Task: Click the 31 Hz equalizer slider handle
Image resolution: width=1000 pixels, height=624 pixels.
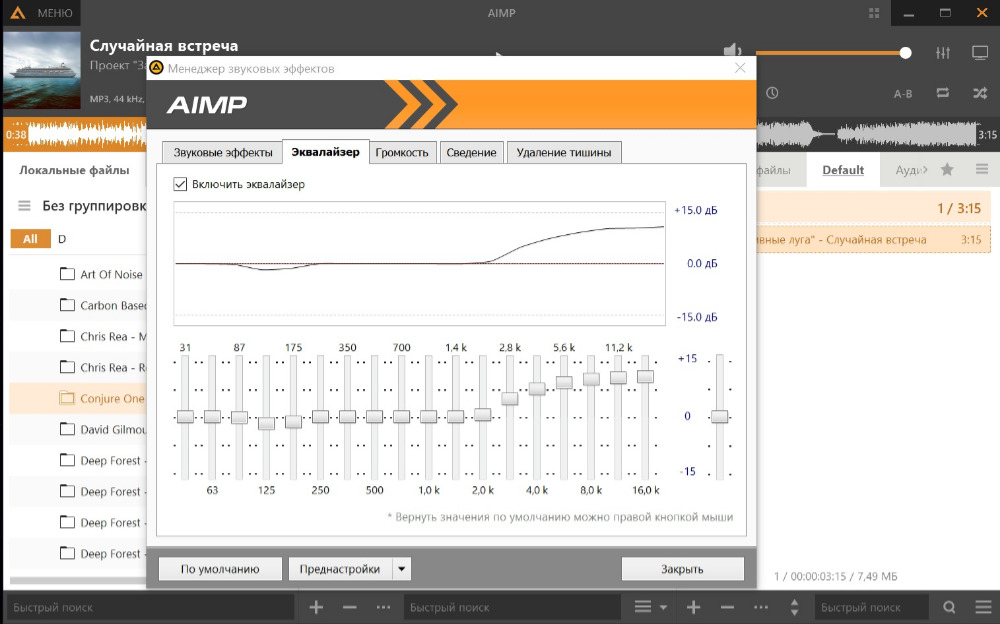Action: tap(185, 417)
